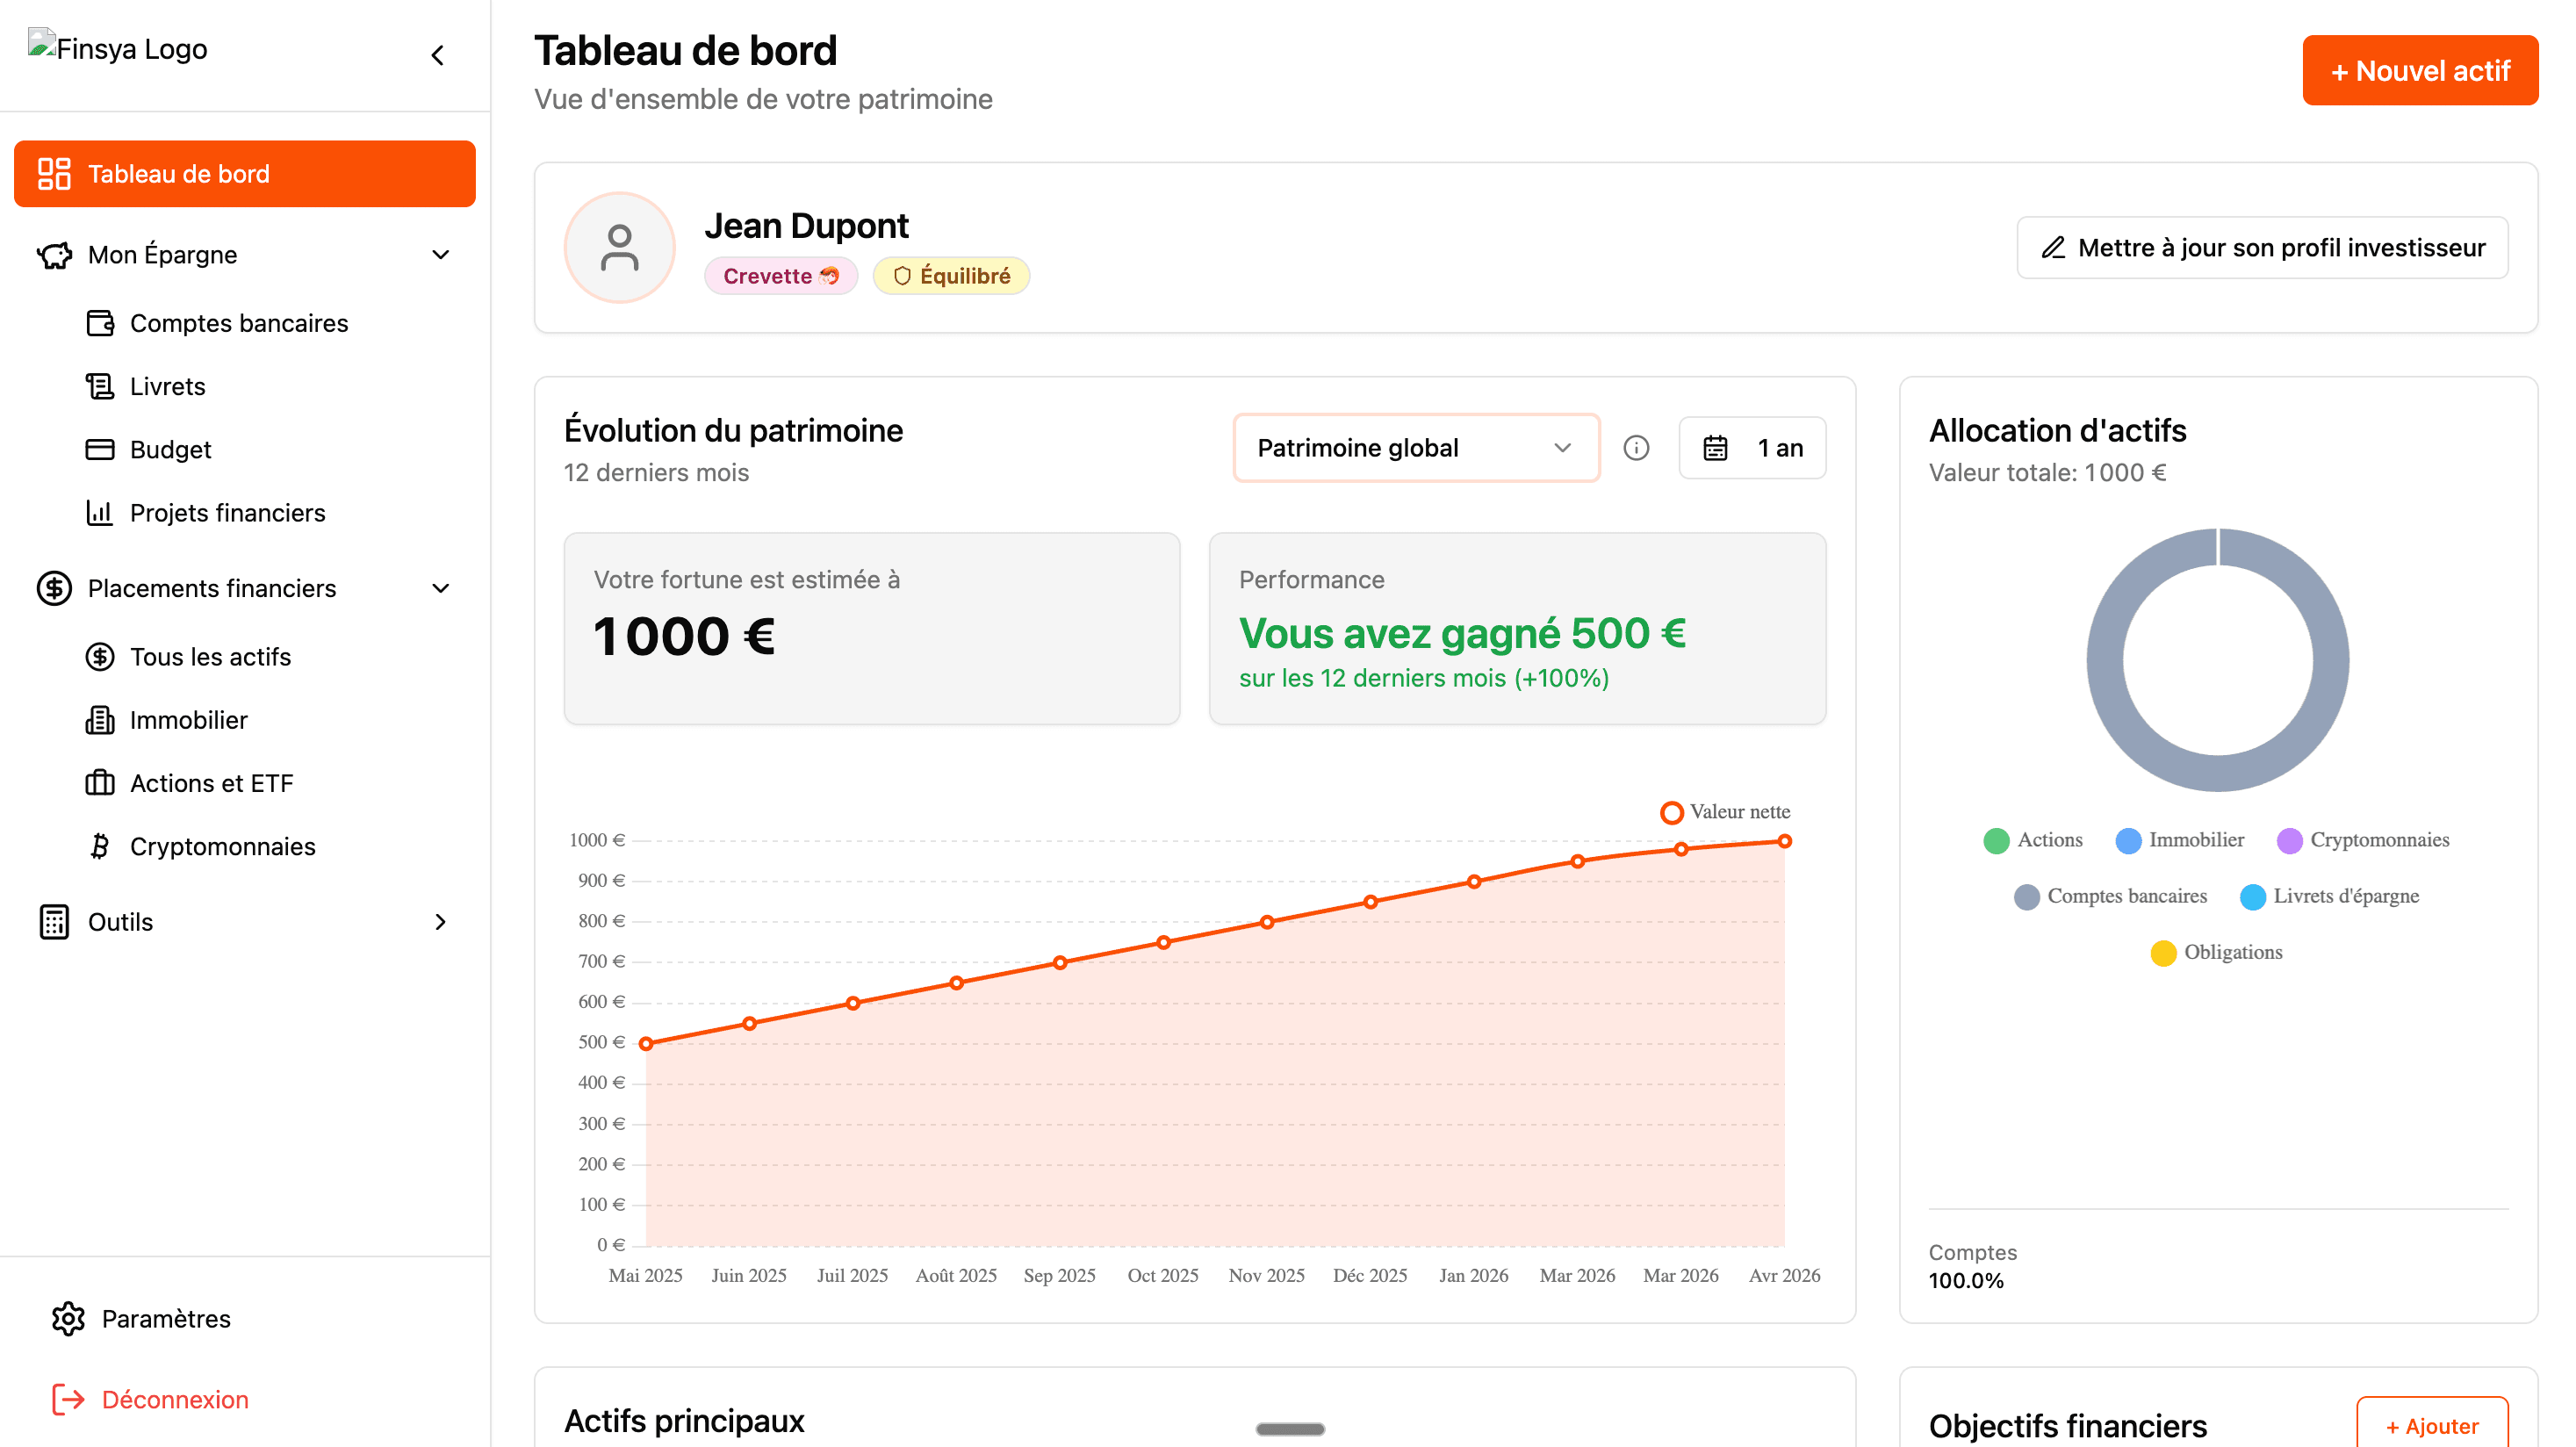The height and width of the screenshot is (1447, 2576).
Task: Open the Patrimoine global dropdown
Action: (1415, 448)
